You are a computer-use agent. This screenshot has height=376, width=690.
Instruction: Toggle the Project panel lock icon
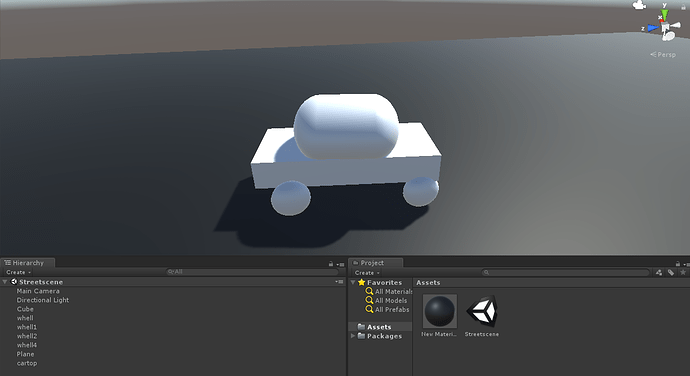[678, 264]
